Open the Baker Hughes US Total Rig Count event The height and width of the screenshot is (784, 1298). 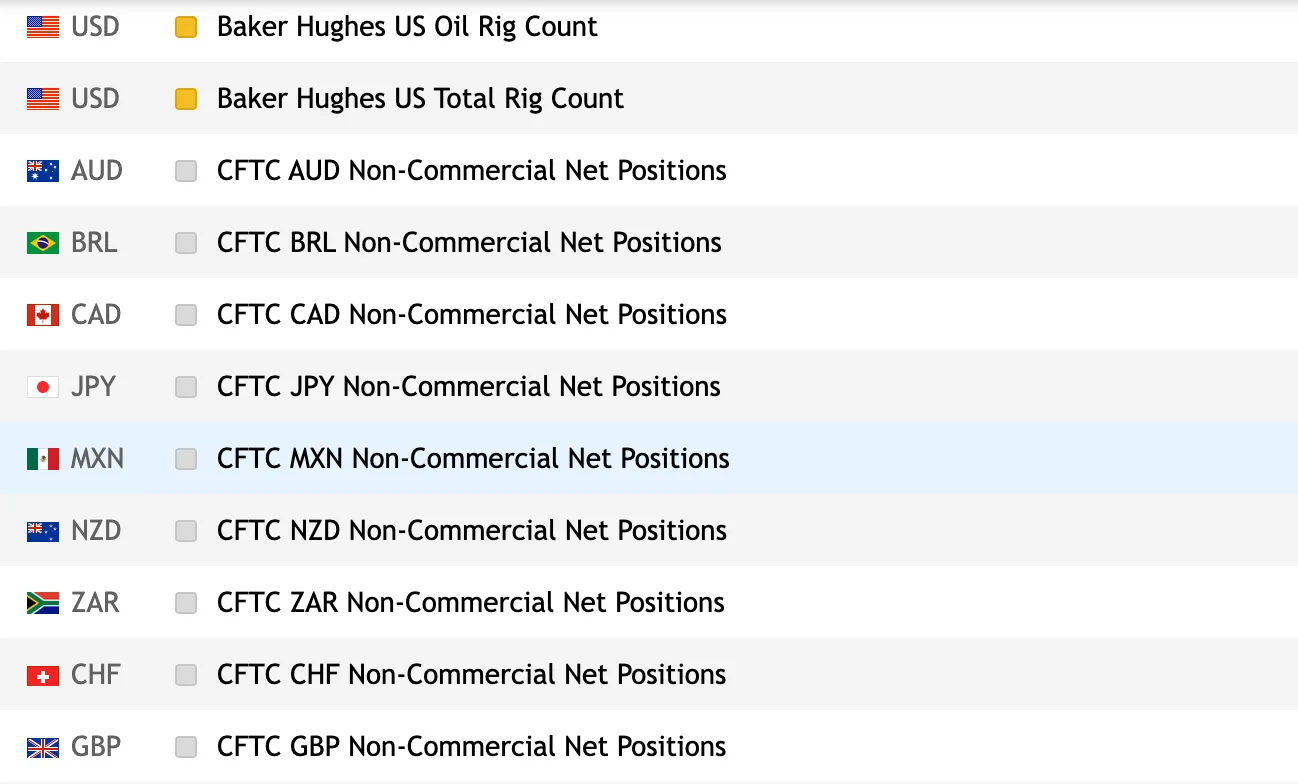click(x=420, y=99)
